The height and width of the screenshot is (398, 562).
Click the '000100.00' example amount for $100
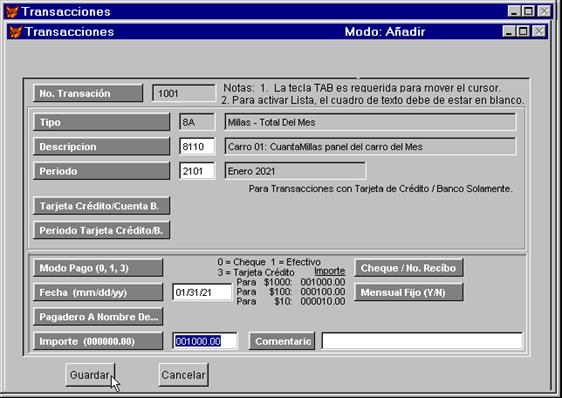(323, 292)
